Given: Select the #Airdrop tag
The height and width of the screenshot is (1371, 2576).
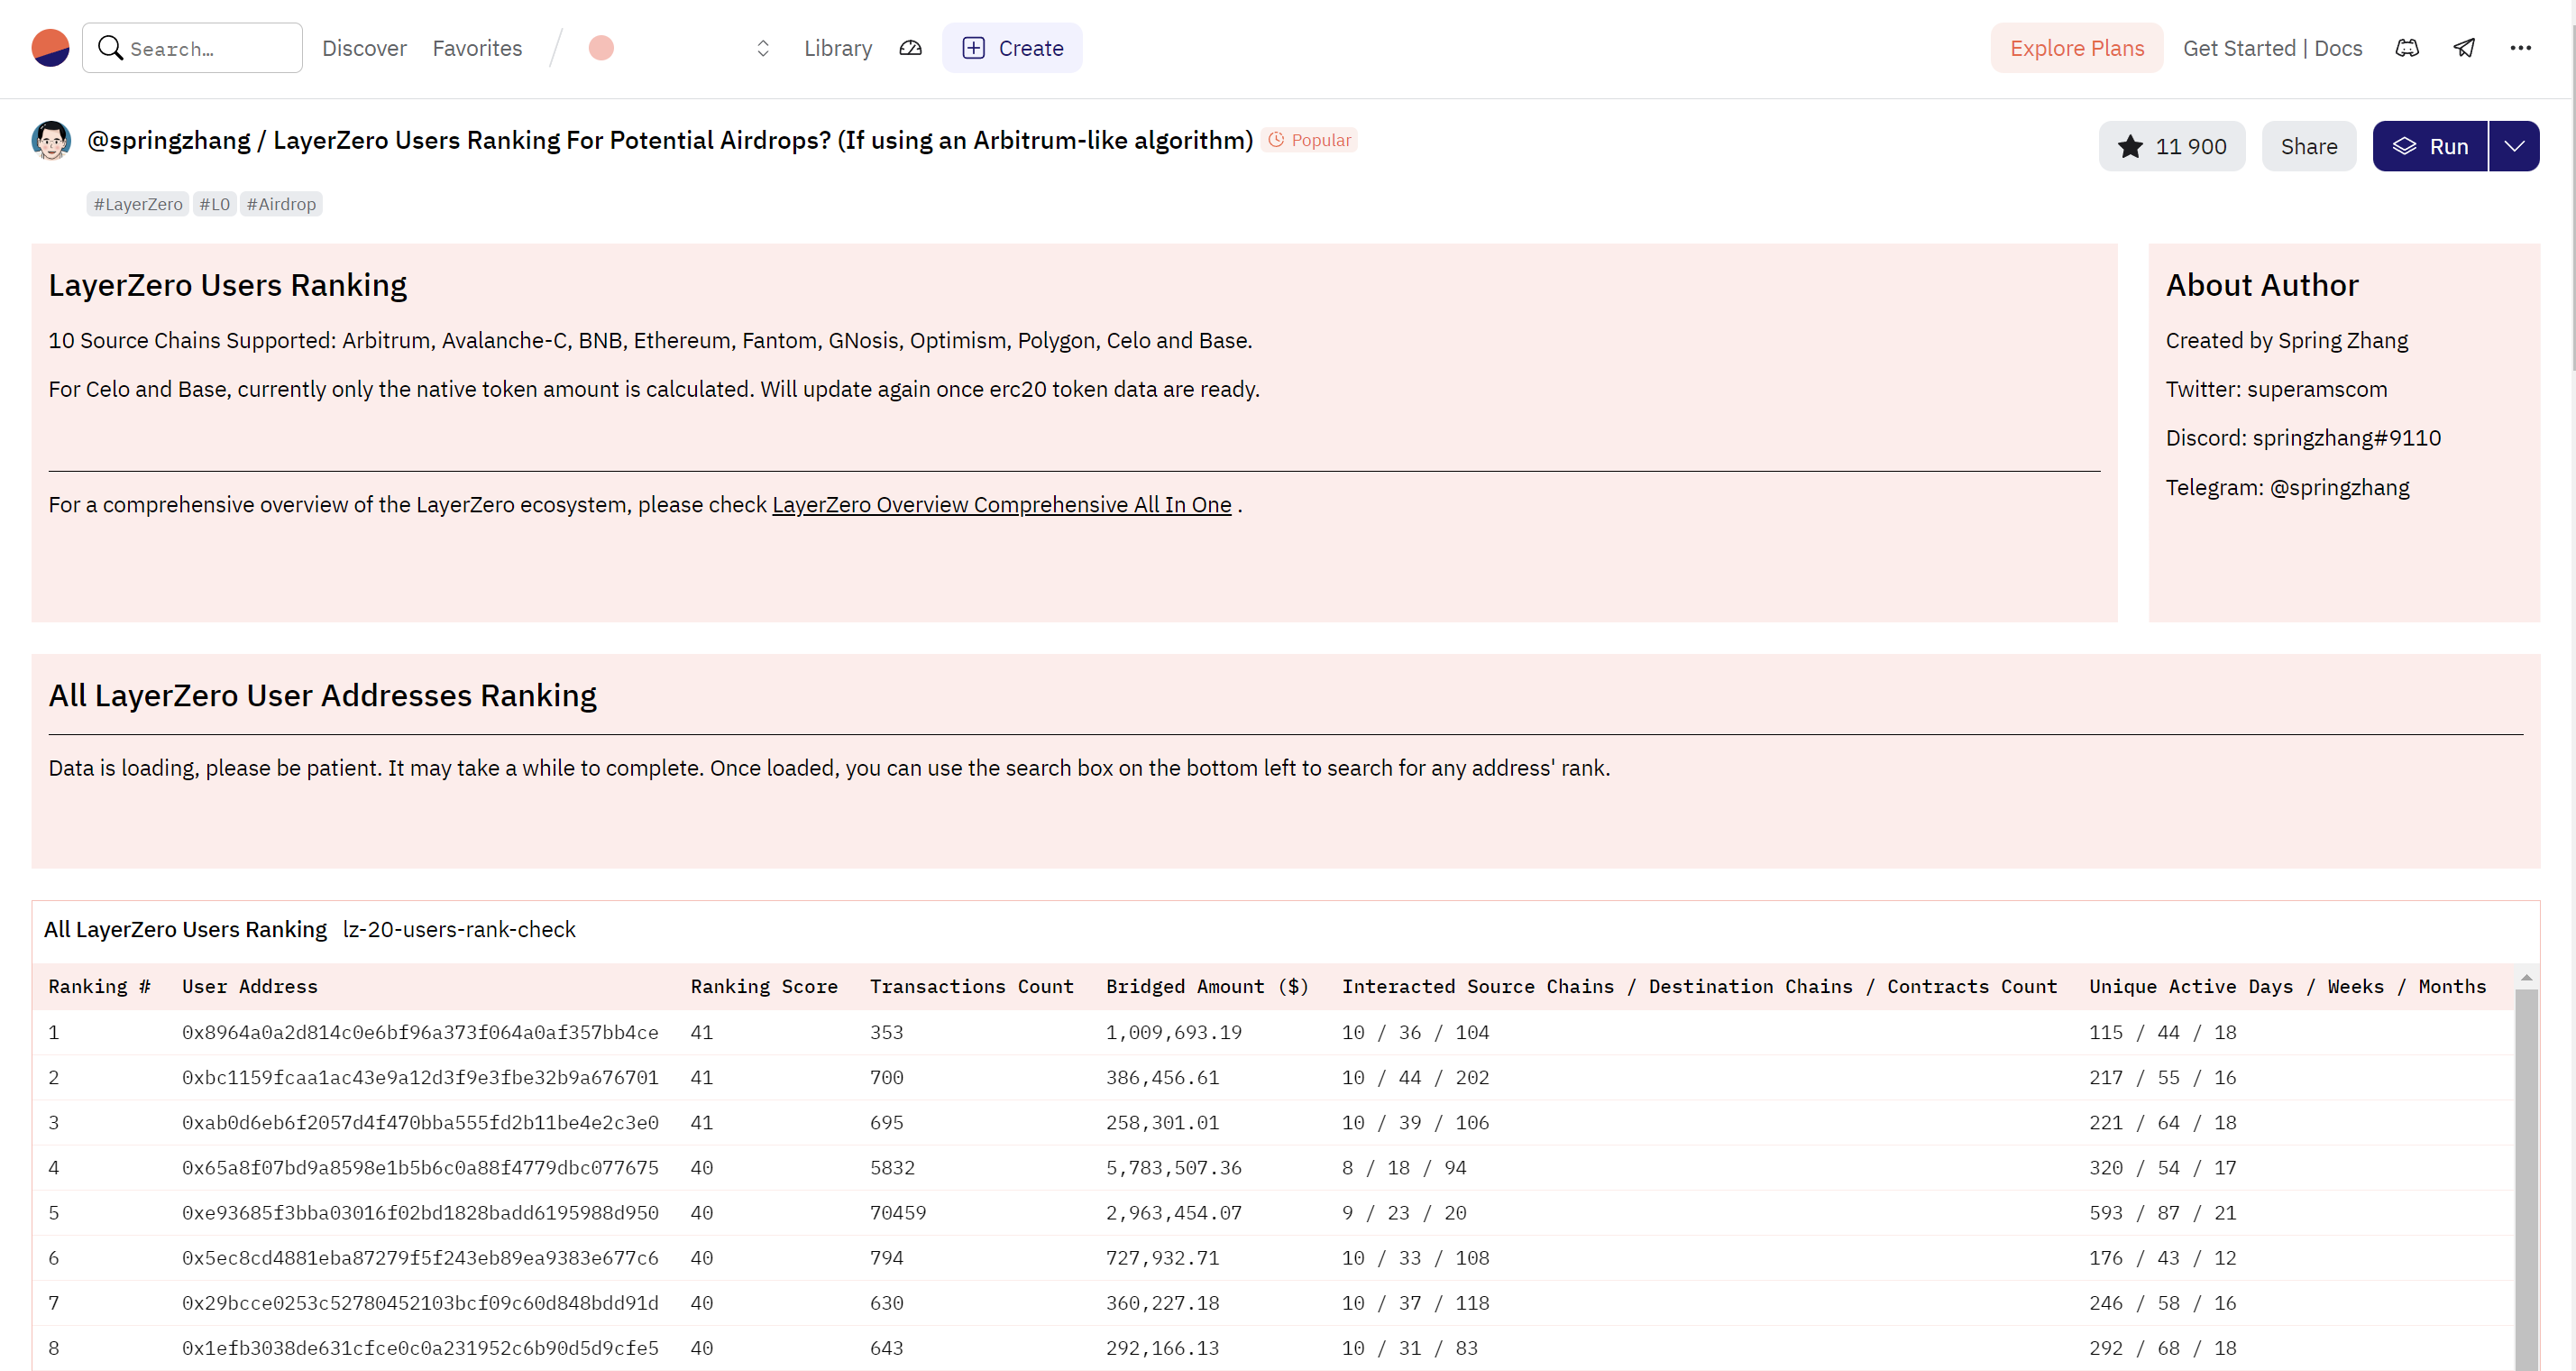Looking at the screenshot, I should (281, 204).
